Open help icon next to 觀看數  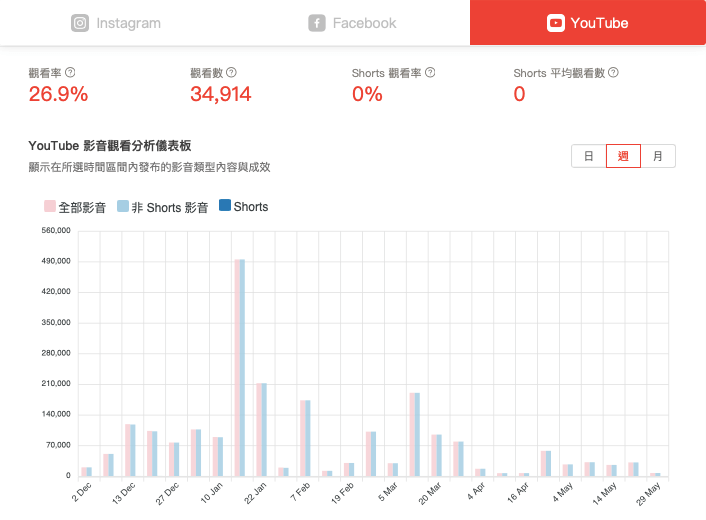[x=231, y=72]
